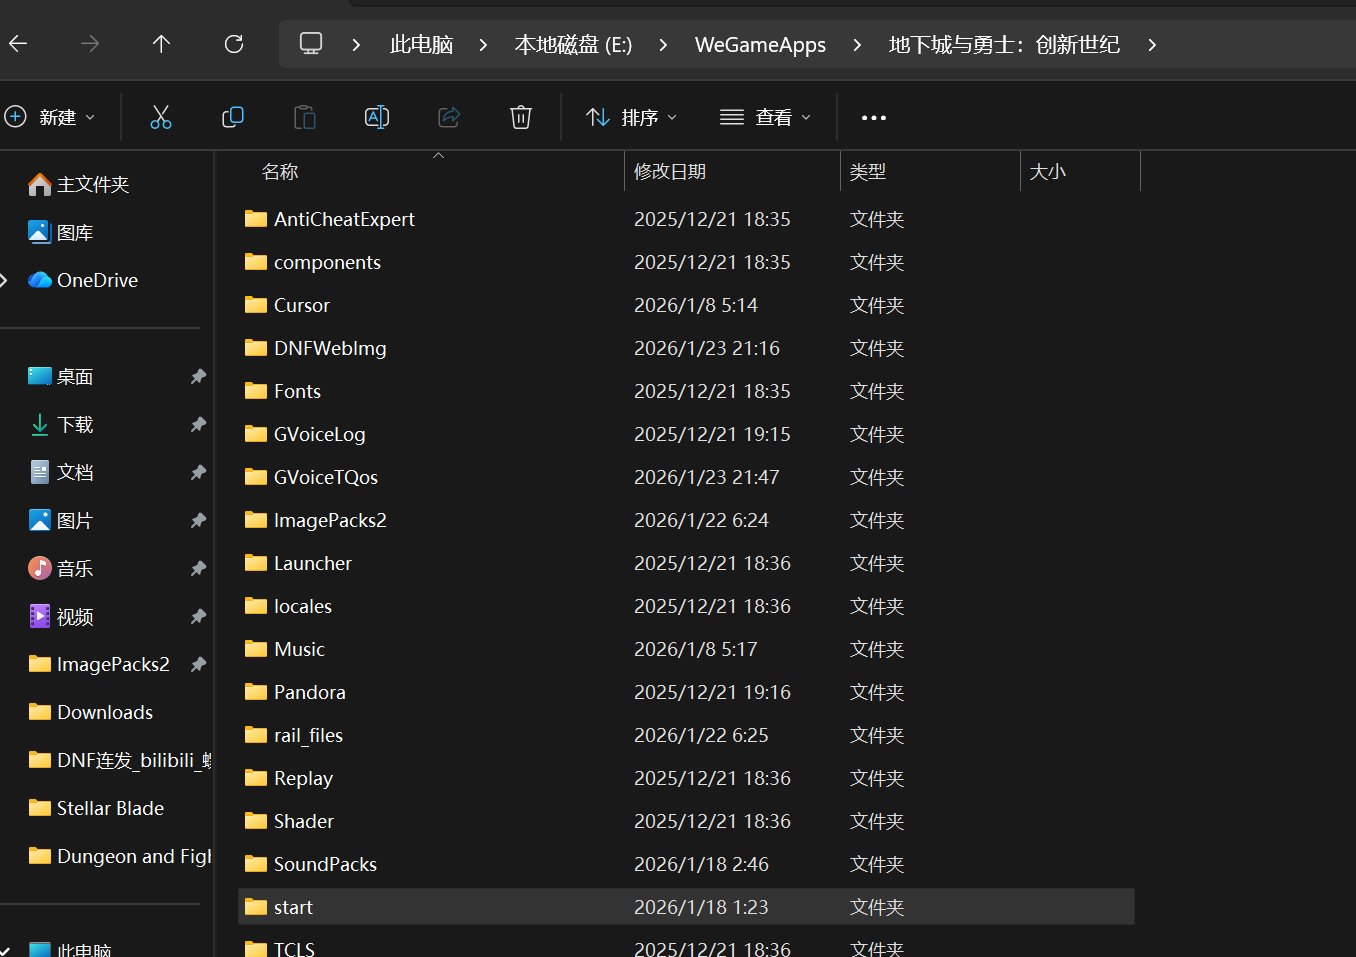Click WeGameApps in the address breadcrumb
The width and height of the screenshot is (1356, 957).
pos(760,45)
